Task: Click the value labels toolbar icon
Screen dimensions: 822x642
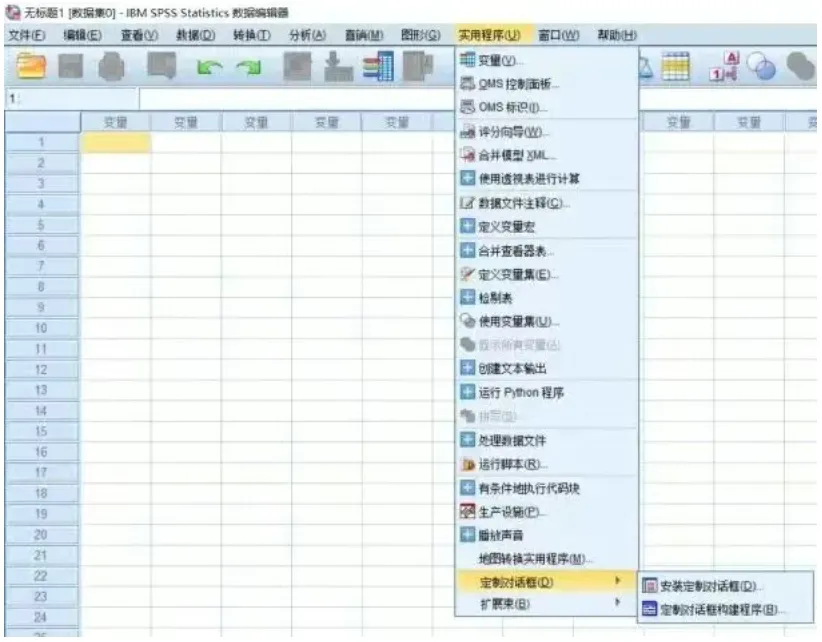Action: pyautogui.click(x=724, y=66)
